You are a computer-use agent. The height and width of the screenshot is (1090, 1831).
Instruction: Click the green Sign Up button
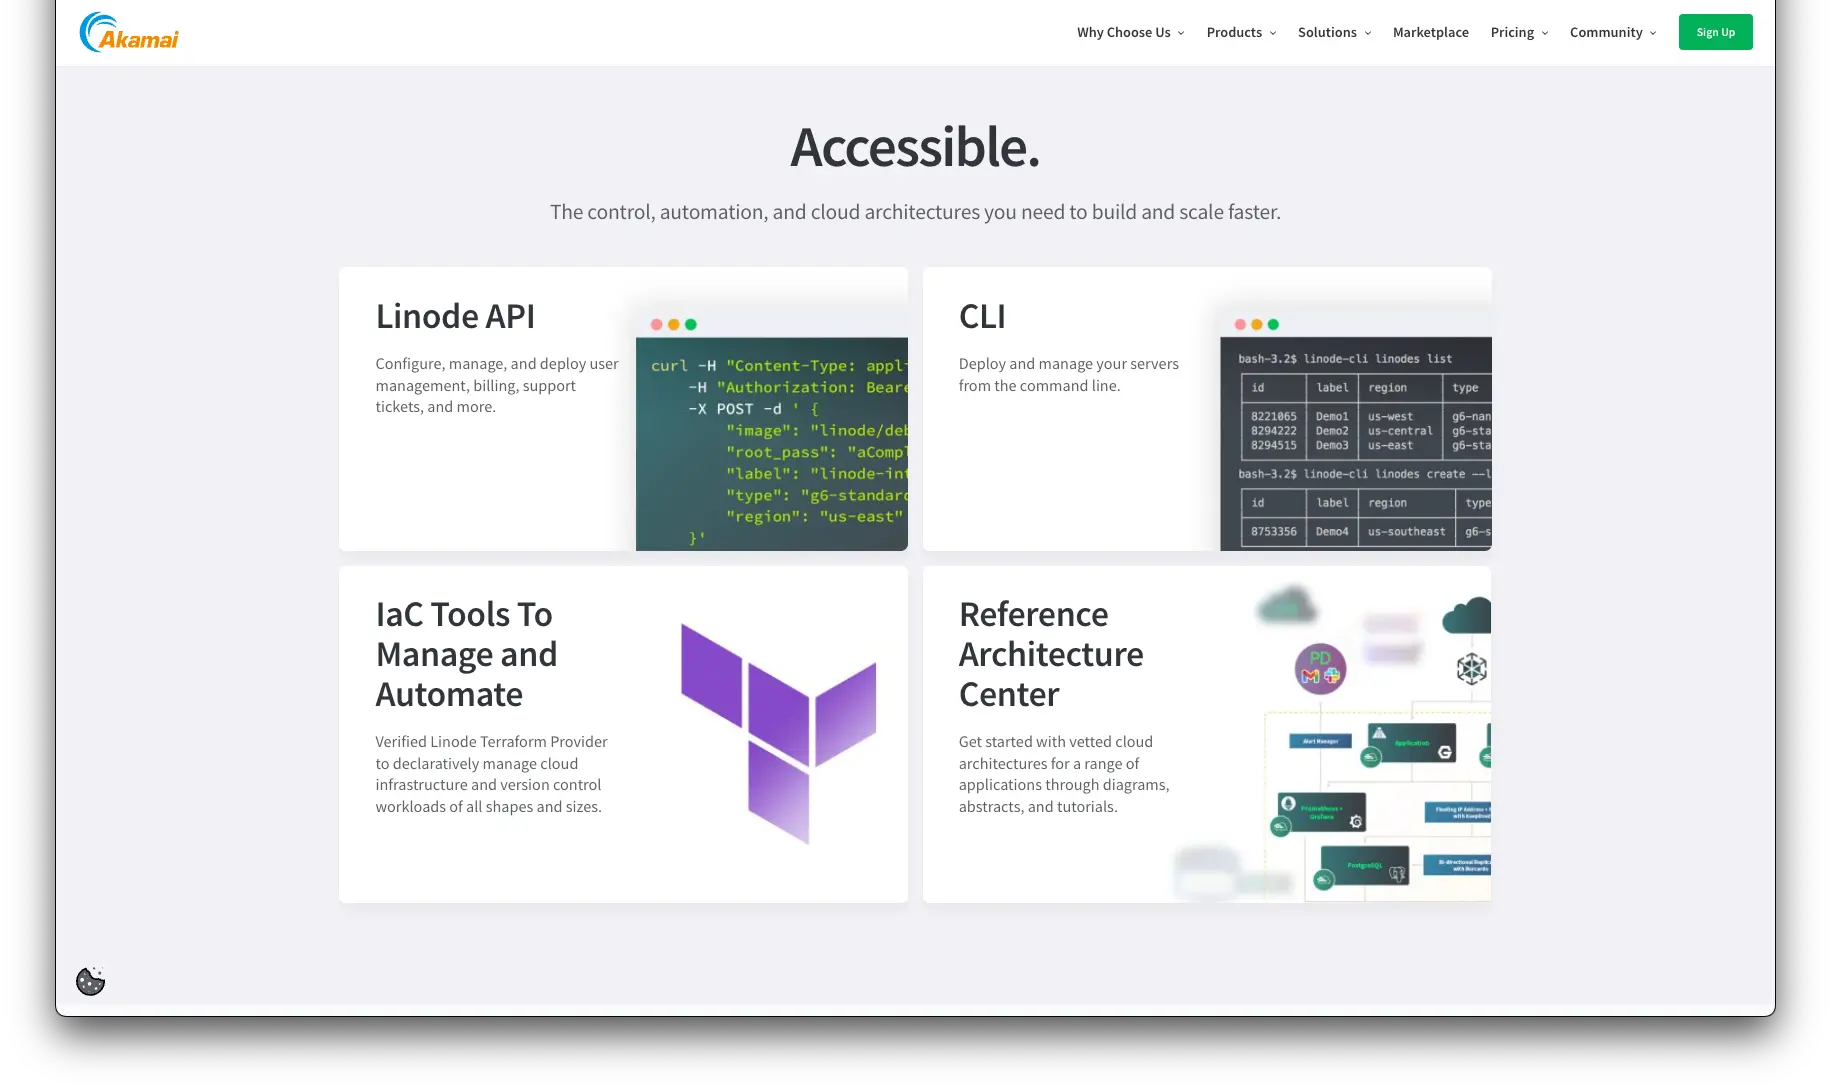[1715, 32]
